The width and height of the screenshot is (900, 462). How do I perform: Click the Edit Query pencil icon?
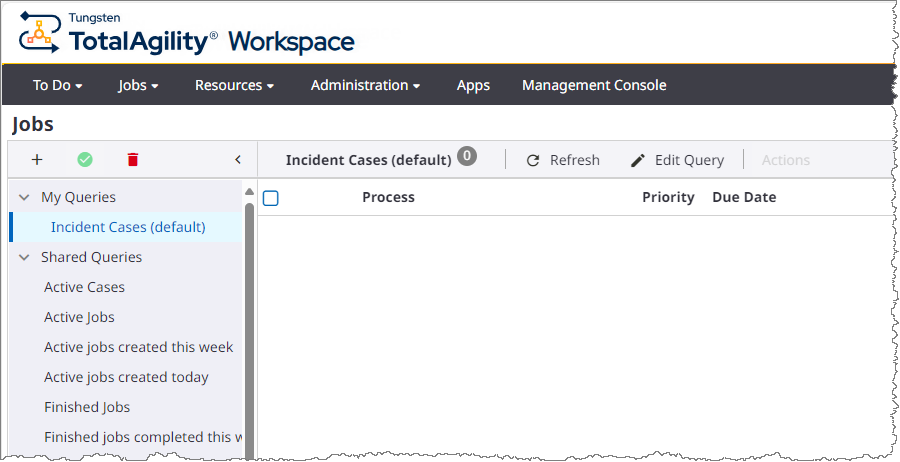tap(638, 161)
